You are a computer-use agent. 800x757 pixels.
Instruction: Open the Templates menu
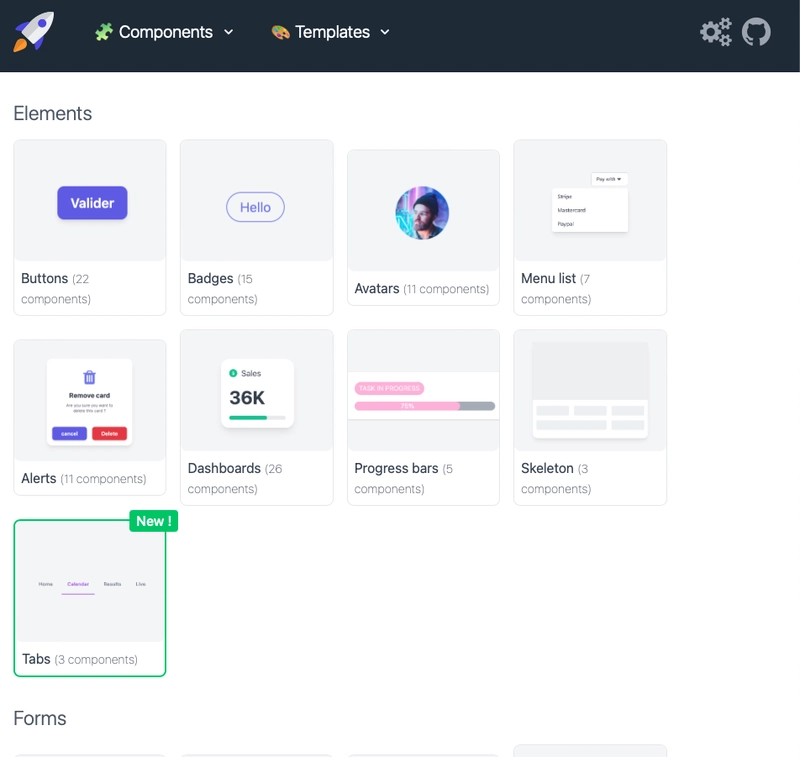(332, 32)
